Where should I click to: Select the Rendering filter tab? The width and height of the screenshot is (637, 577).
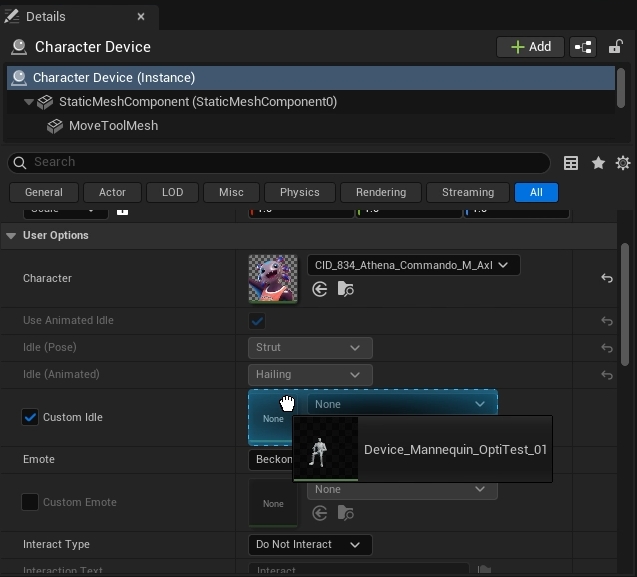[x=380, y=192]
